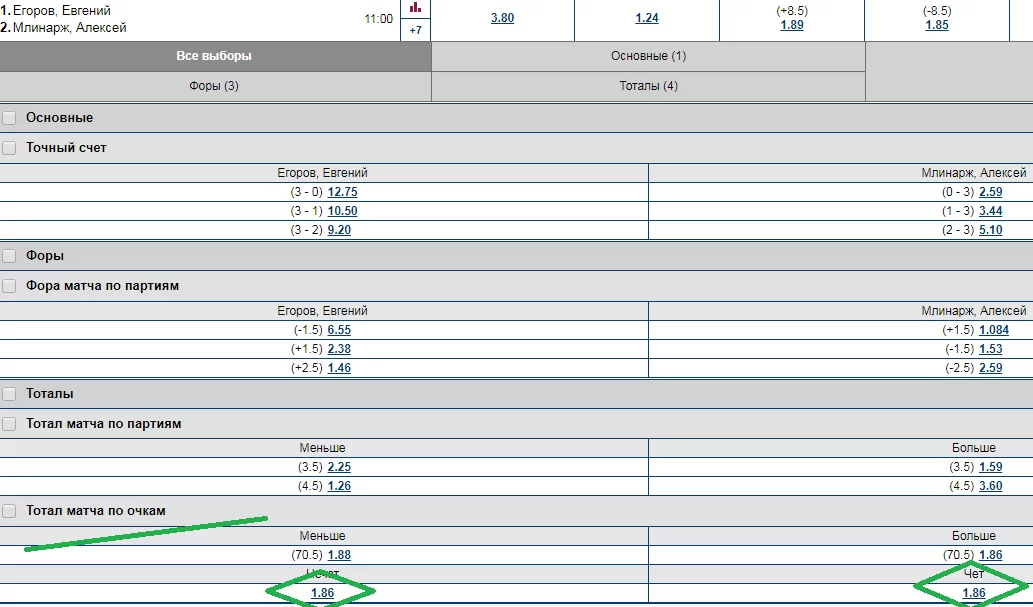
Task: Toggle Тотал матча по партиям checkbox
Action: tap(9, 424)
